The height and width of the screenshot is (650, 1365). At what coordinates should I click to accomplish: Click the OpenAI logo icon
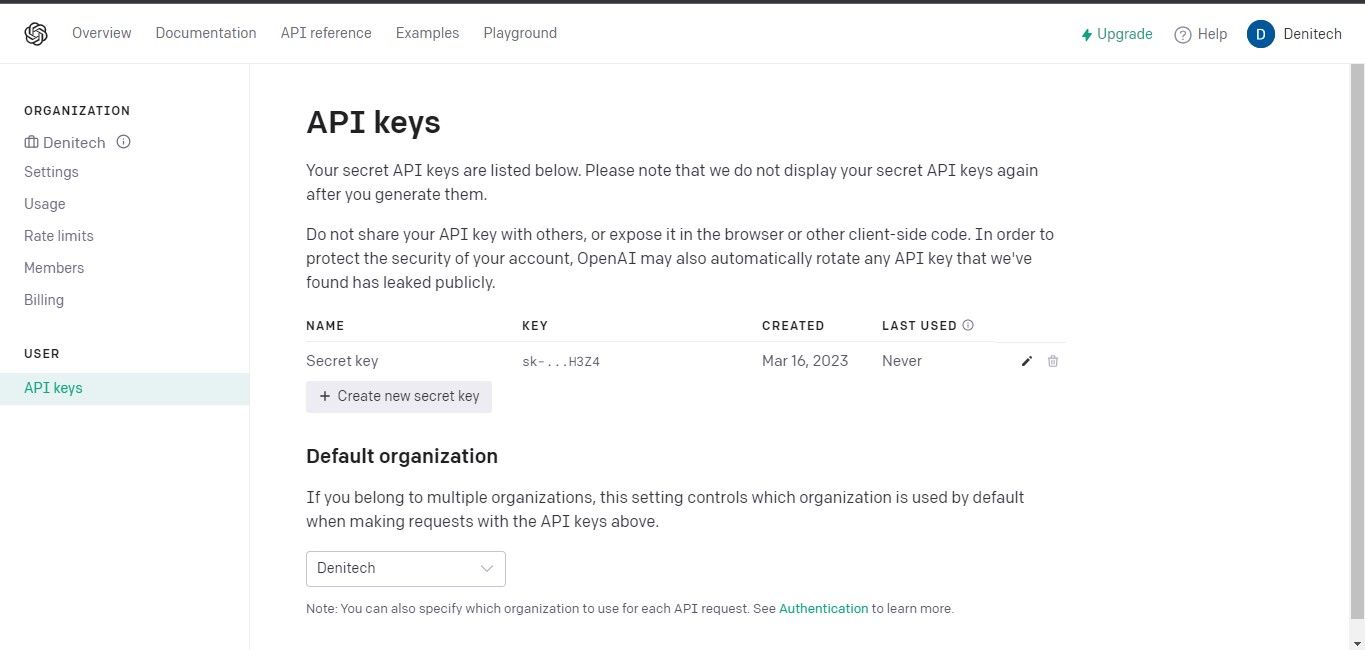coord(36,32)
